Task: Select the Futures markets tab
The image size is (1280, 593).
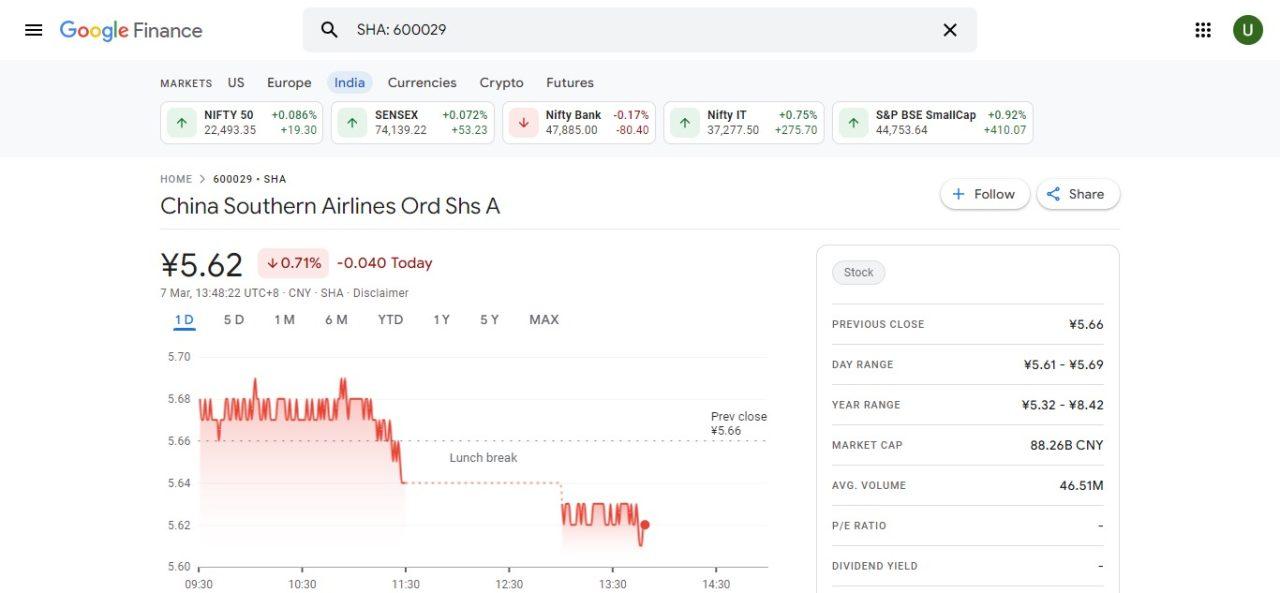Action: pyautogui.click(x=570, y=83)
